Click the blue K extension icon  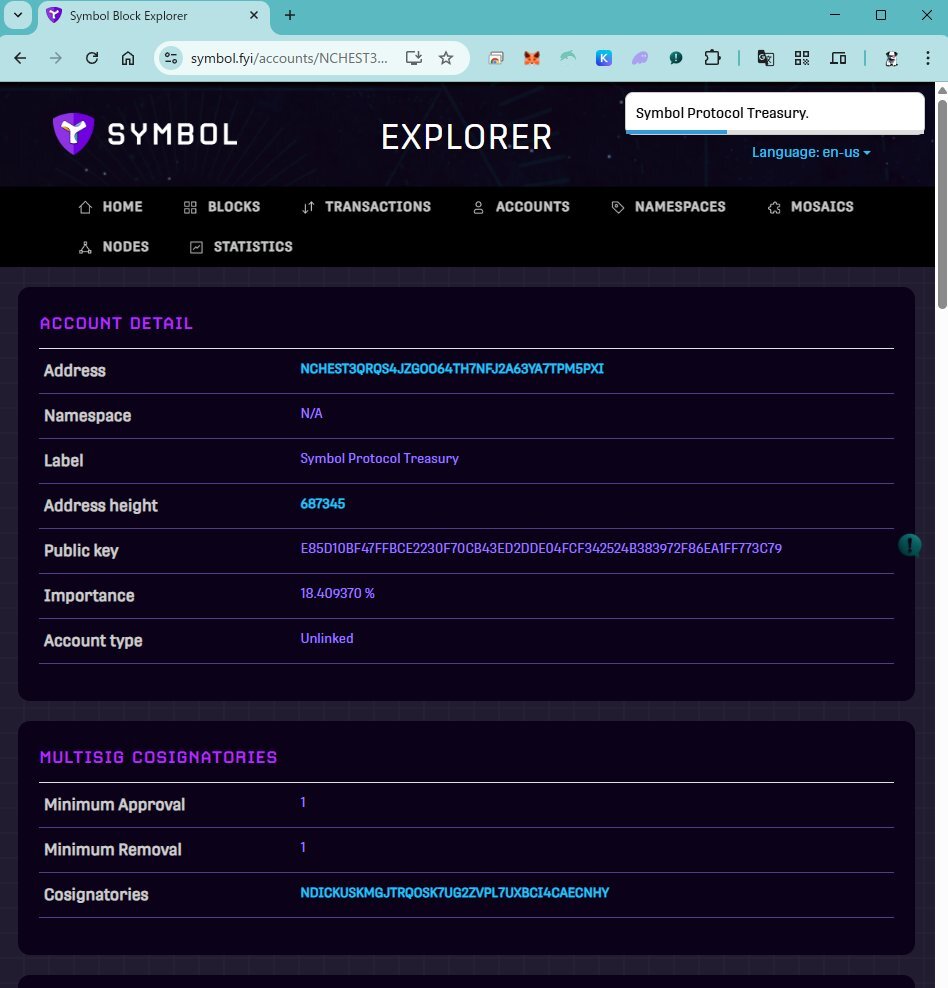604,58
